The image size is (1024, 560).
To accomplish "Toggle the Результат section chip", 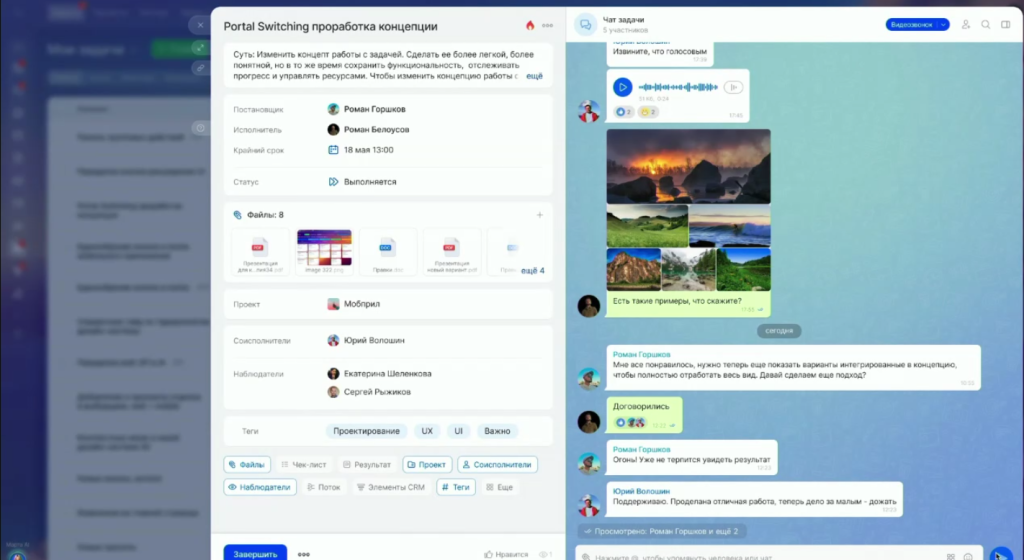I will pyautogui.click(x=366, y=465).
